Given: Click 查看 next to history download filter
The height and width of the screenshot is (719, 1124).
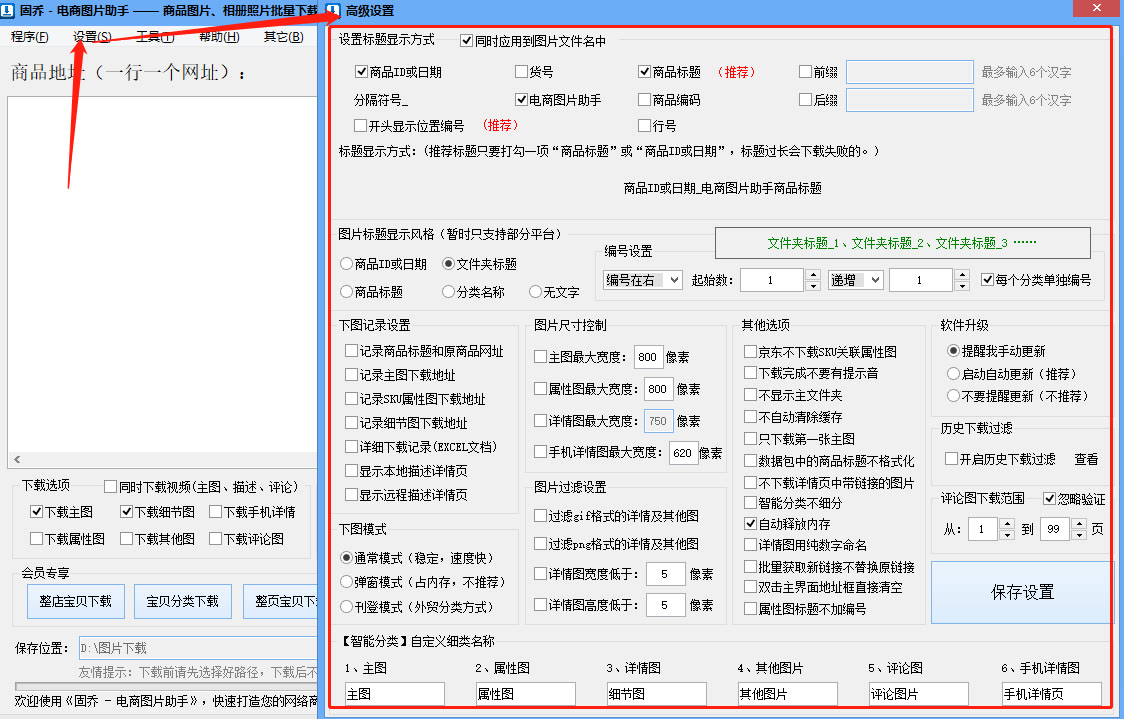Looking at the screenshot, I should coord(1086,459).
